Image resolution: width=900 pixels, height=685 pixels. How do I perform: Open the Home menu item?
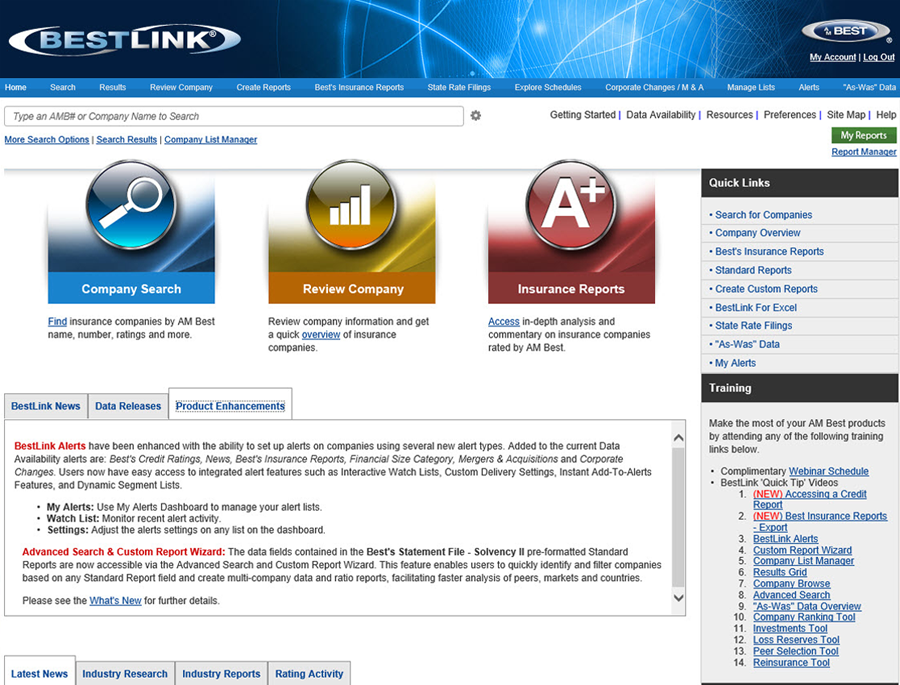point(15,87)
